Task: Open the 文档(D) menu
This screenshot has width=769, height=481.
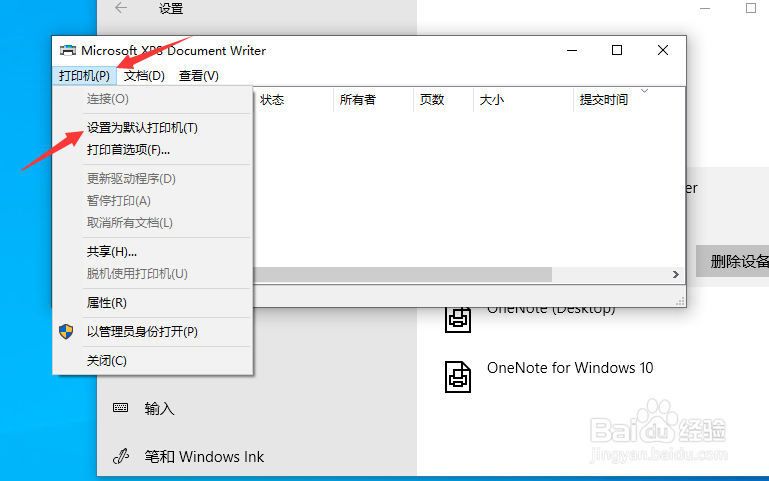Action: pos(144,76)
